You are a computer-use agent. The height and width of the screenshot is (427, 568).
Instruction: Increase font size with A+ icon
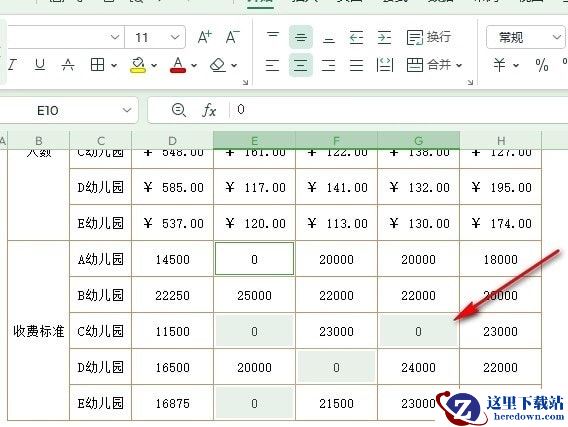[x=205, y=37]
